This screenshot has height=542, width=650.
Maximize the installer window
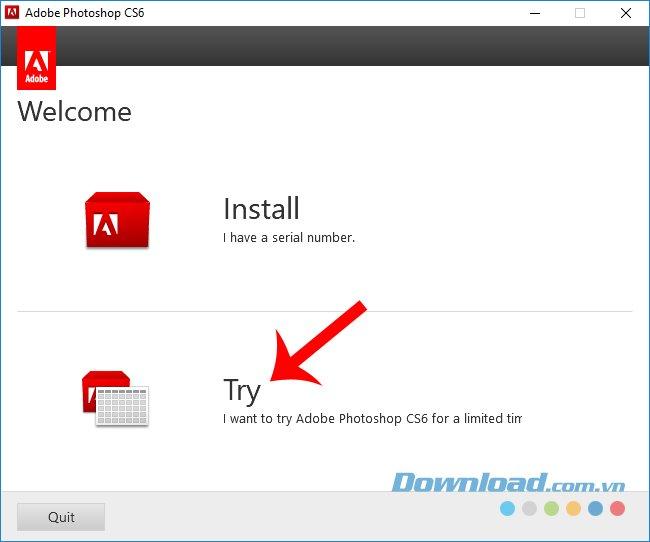579,13
